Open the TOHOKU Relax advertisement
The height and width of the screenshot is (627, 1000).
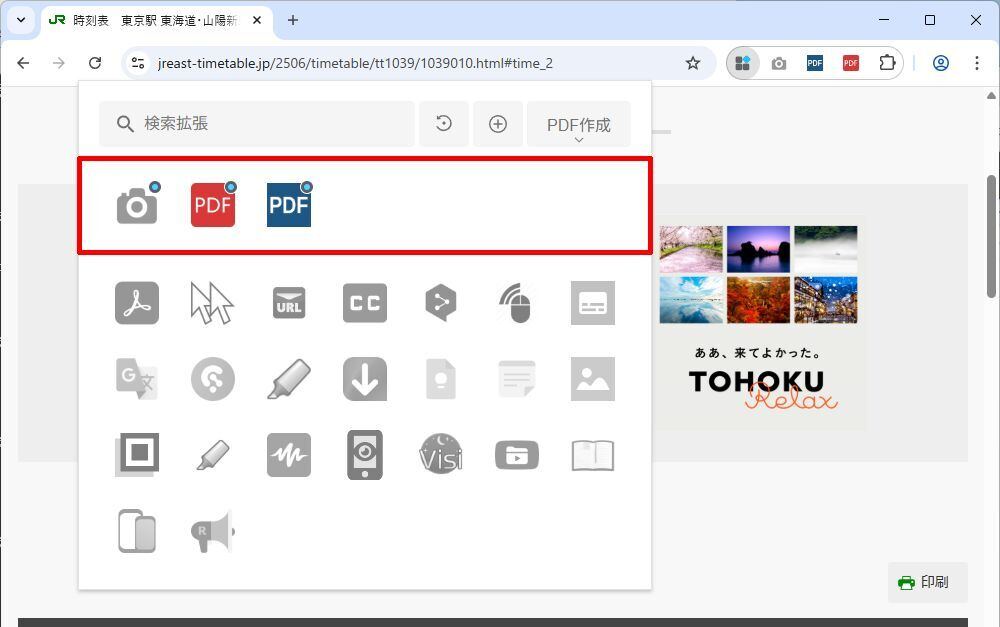pyautogui.click(x=758, y=321)
